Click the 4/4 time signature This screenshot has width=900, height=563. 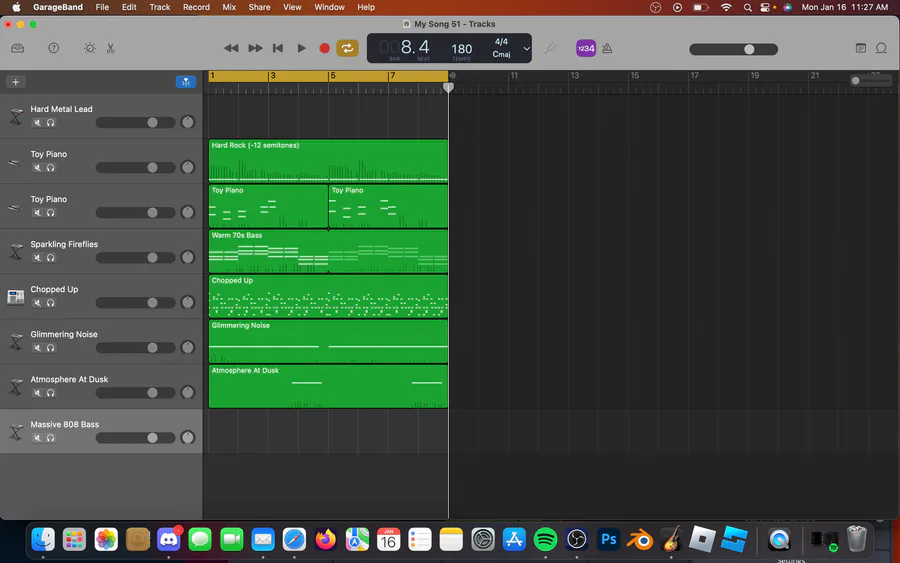[501, 42]
